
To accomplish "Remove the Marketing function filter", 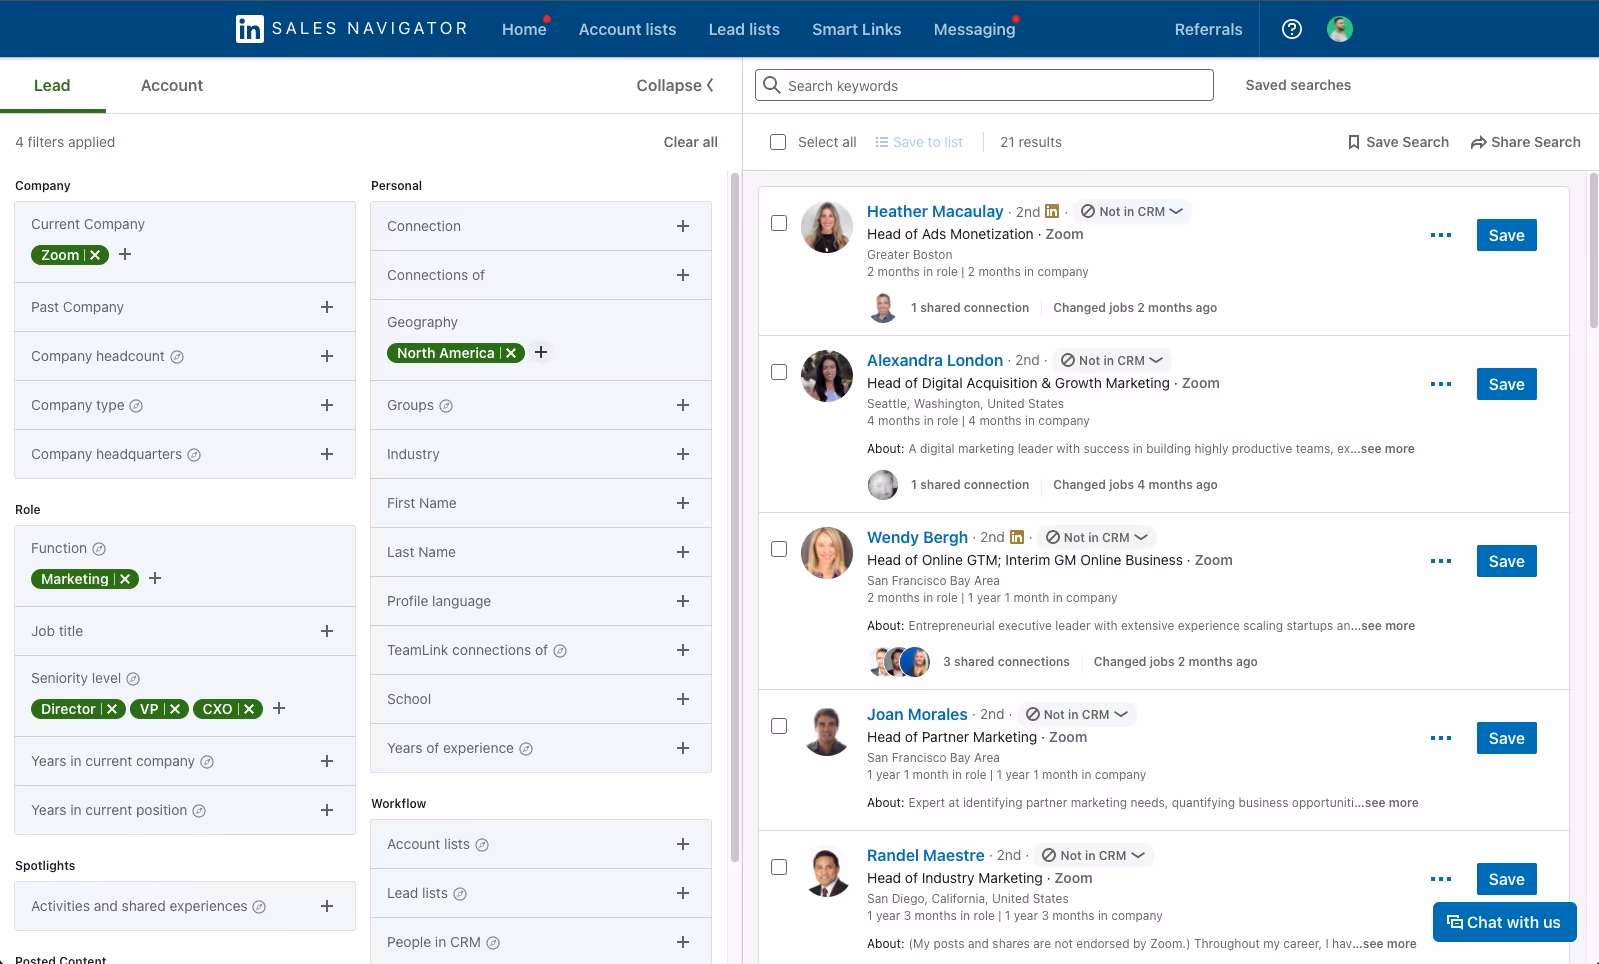I will click(125, 579).
